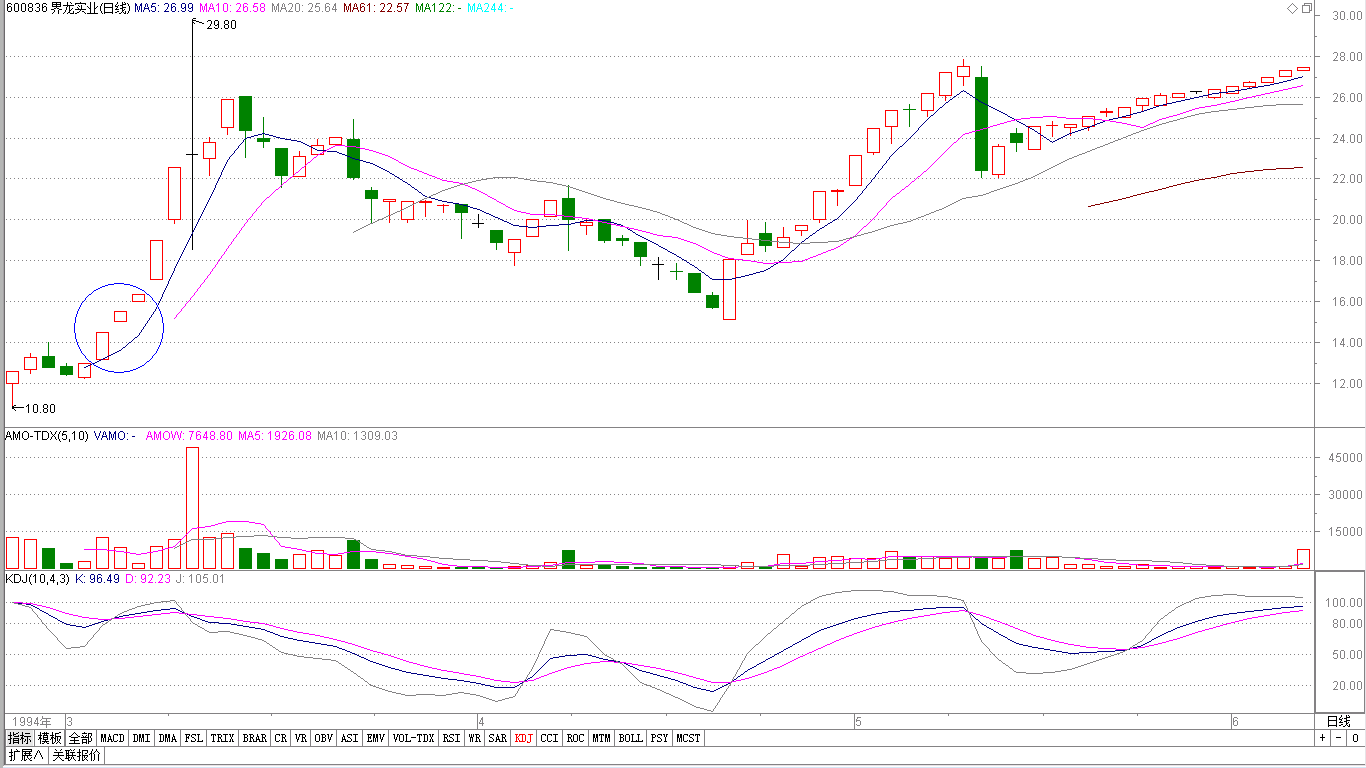This screenshot has width=1366, height=768.
Task: Switch indicator to TRIX
Action: (222, 738)
